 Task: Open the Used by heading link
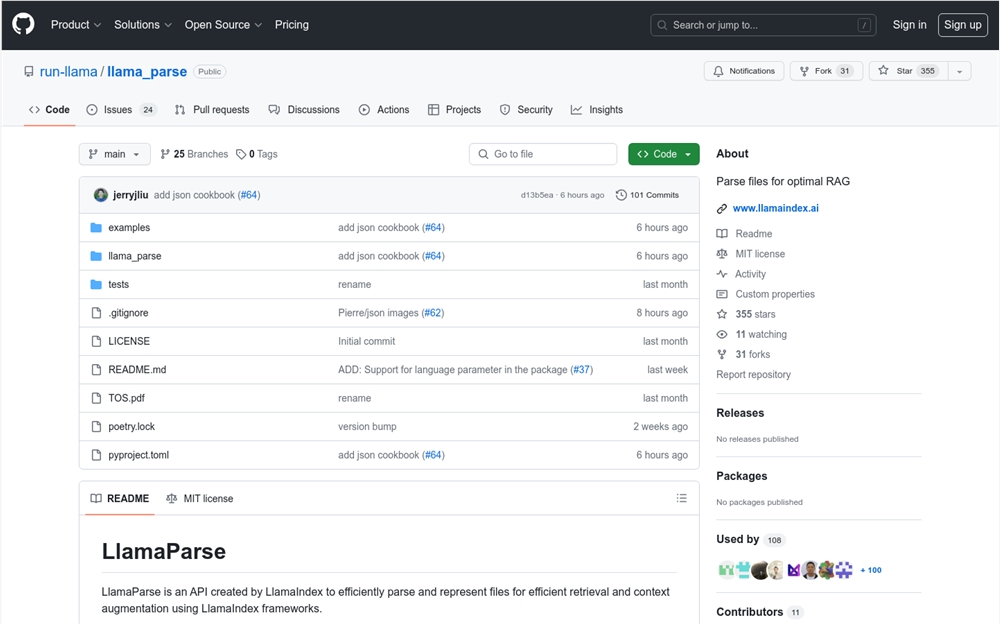(x=750, y=539)
